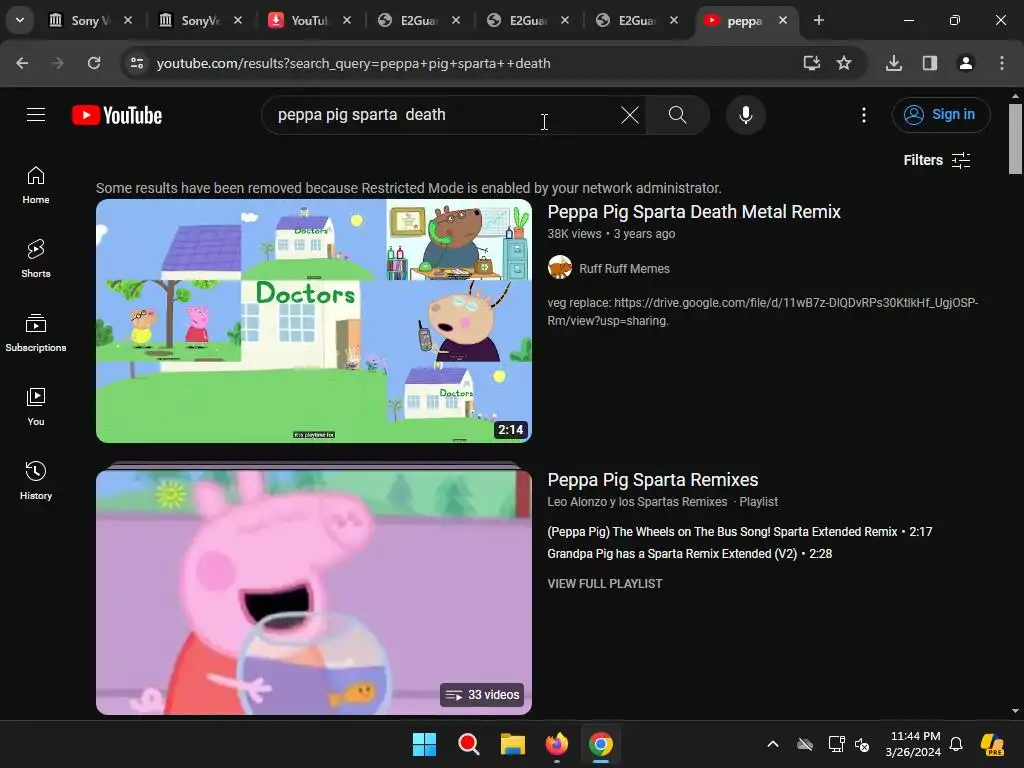Screen dimensions: 1024x768
Task: Reload the page
Action: tap(94, 63)
